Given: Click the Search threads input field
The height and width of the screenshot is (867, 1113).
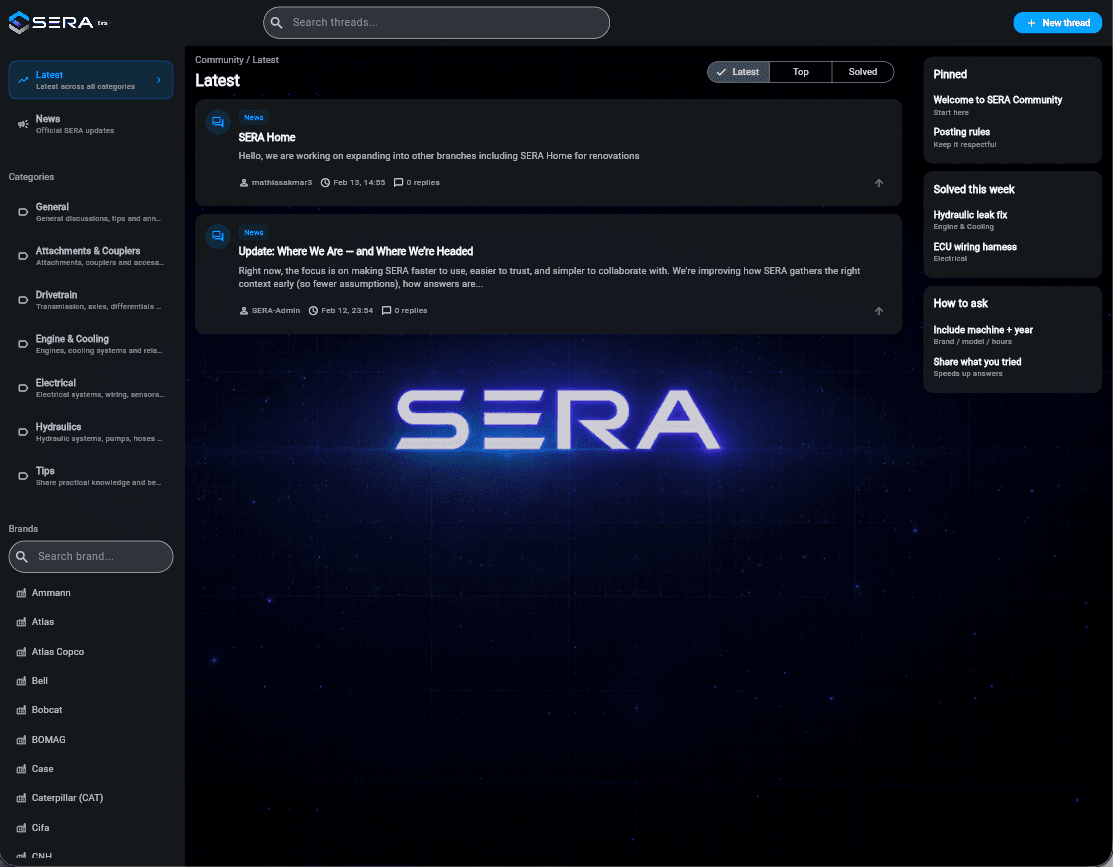Looking at the screenshot, I should click(436, 22).
